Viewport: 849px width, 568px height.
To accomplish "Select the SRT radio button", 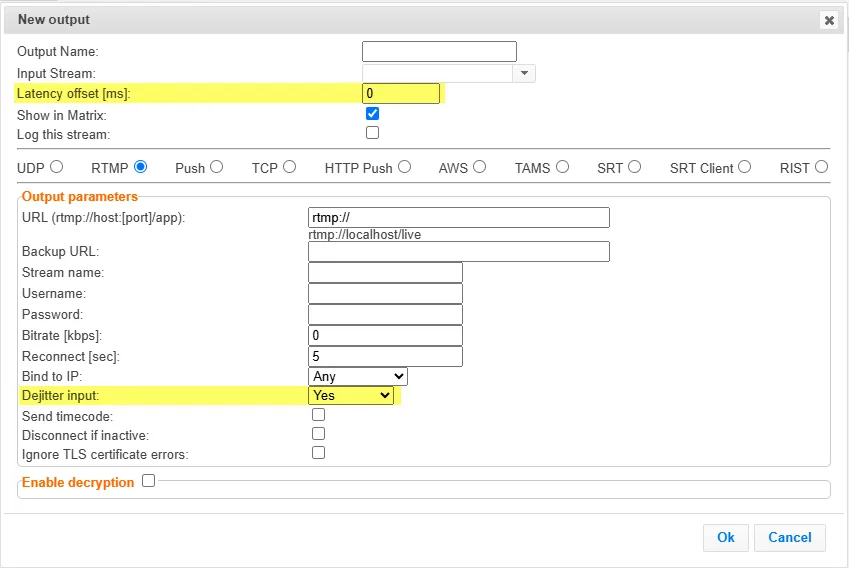I will coord(635,167).
